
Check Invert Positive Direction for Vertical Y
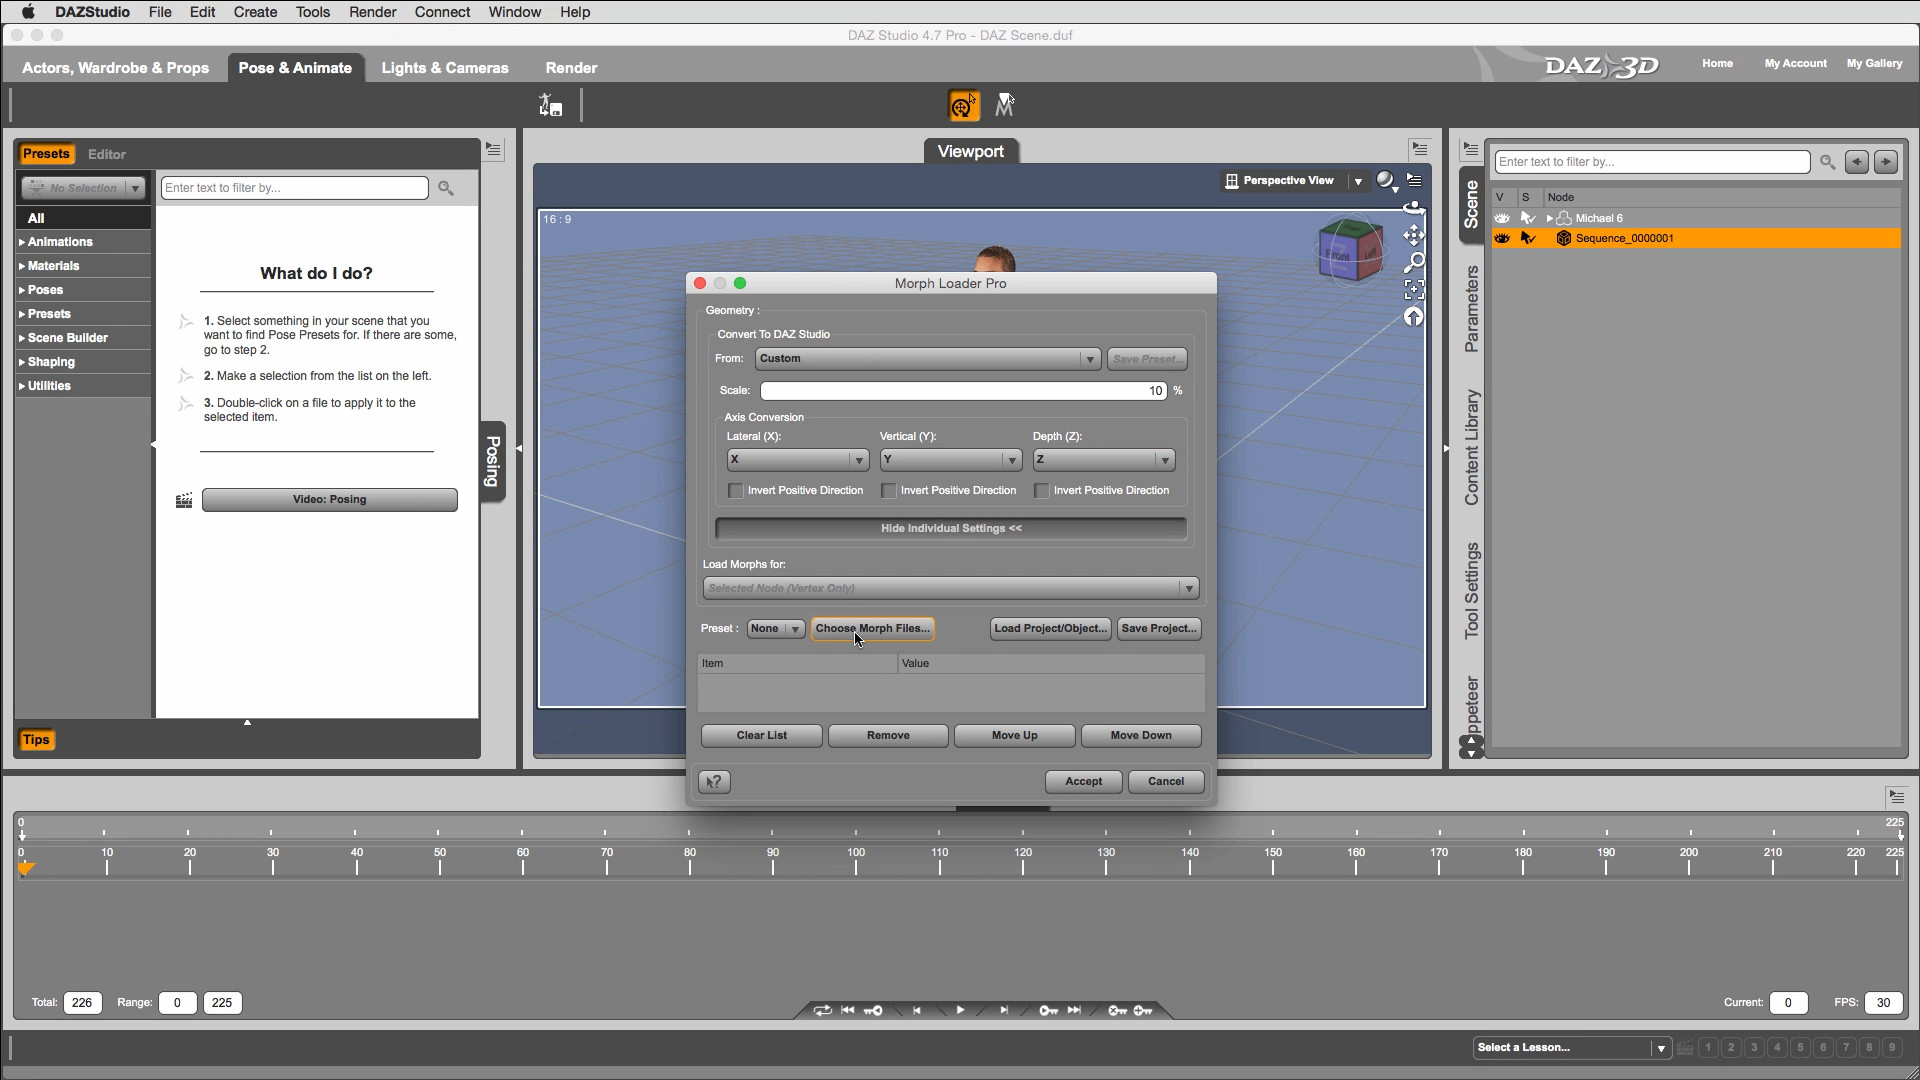[889, 491]
